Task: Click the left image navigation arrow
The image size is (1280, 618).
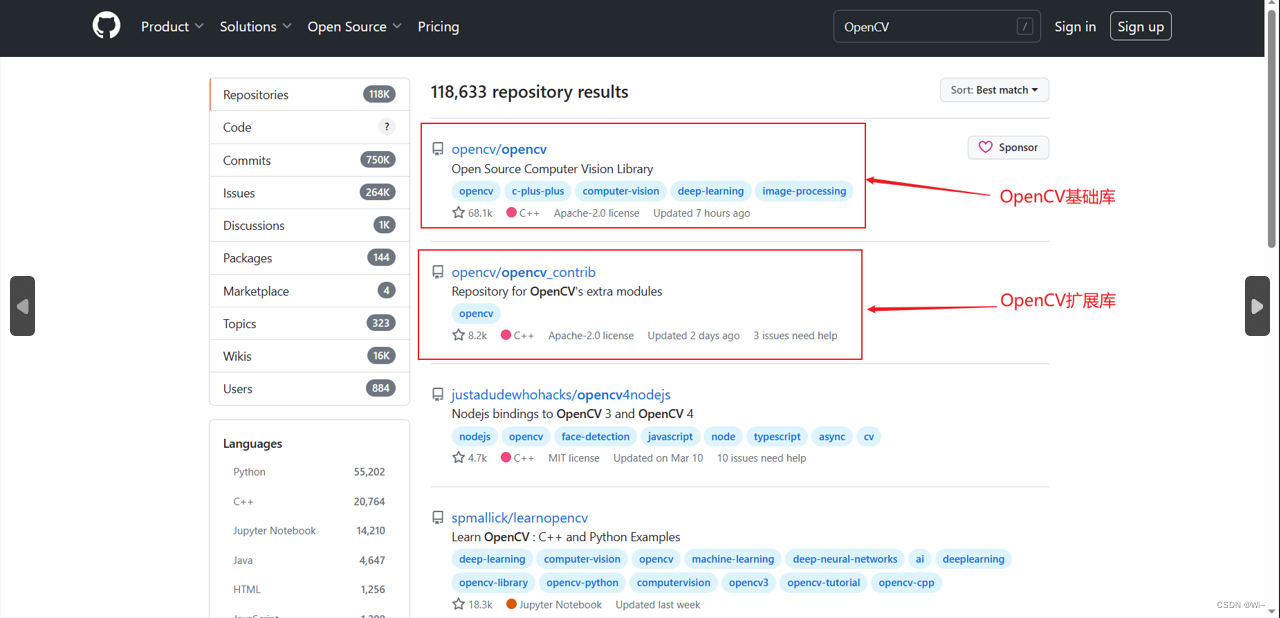Action: [22, 306]
